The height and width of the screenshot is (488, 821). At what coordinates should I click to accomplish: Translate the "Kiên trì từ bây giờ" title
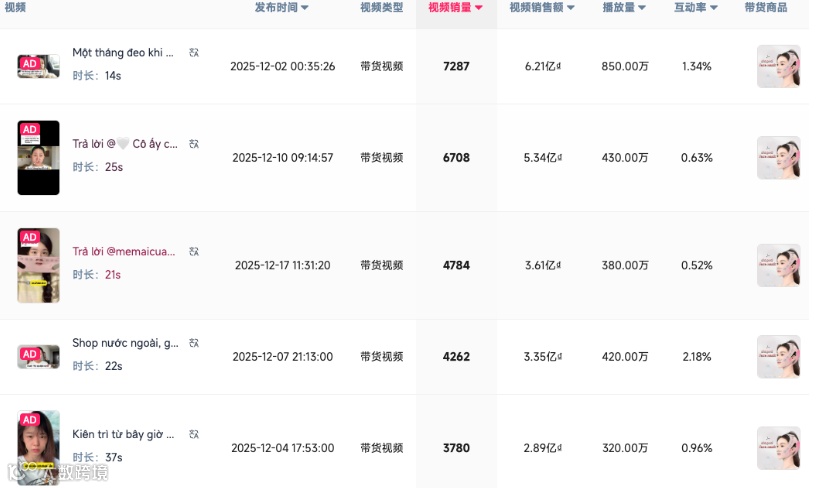pyautogui.click(x=194, y=434)
